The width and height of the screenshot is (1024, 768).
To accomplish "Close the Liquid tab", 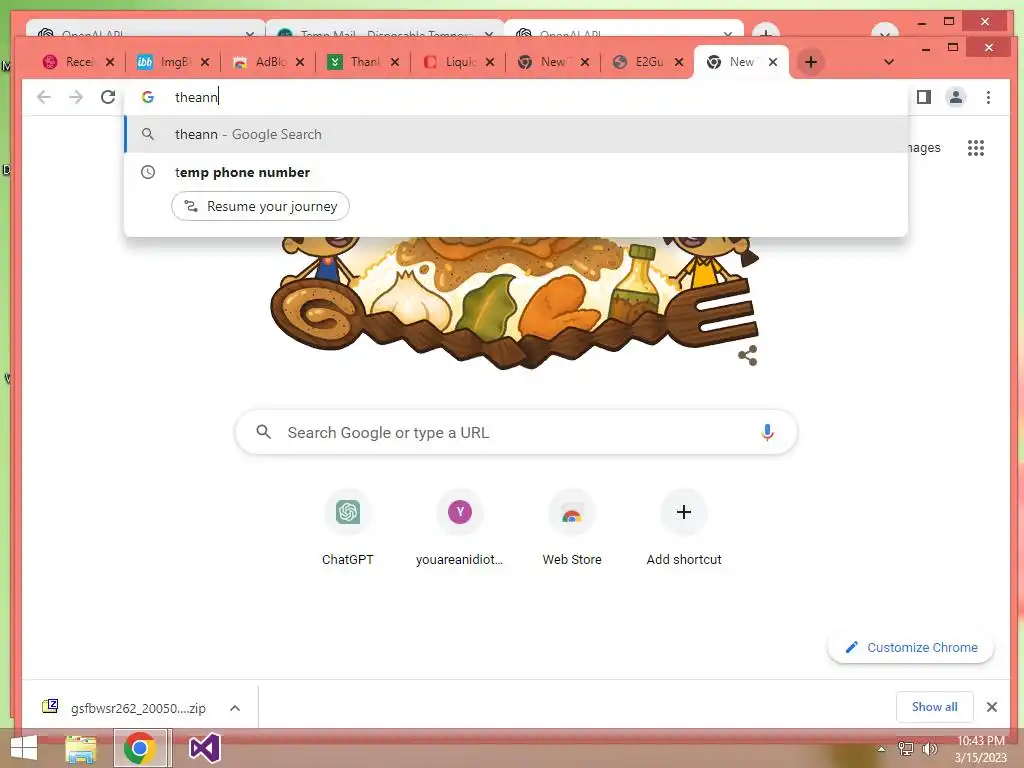I will (490, 62).
